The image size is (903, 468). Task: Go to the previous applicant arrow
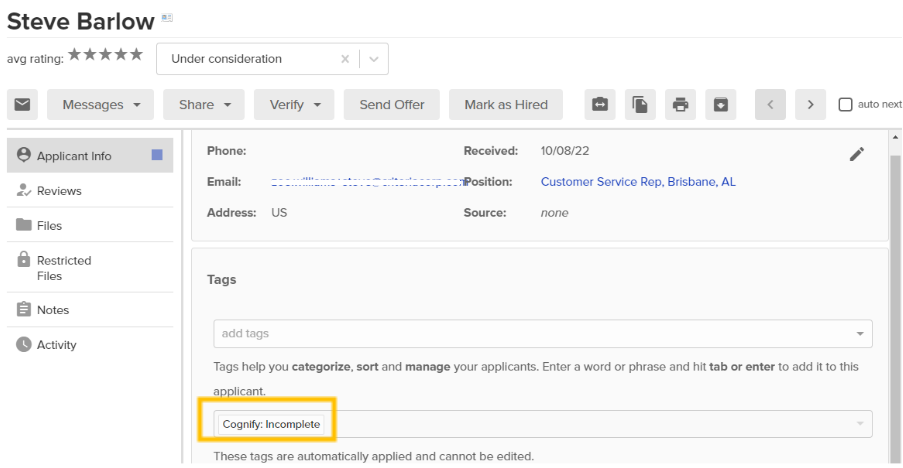770,105
